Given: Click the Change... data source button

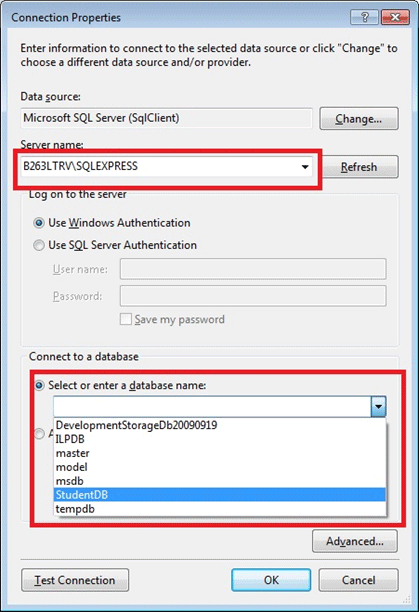Looking at the screenshot, I should 359,119.
